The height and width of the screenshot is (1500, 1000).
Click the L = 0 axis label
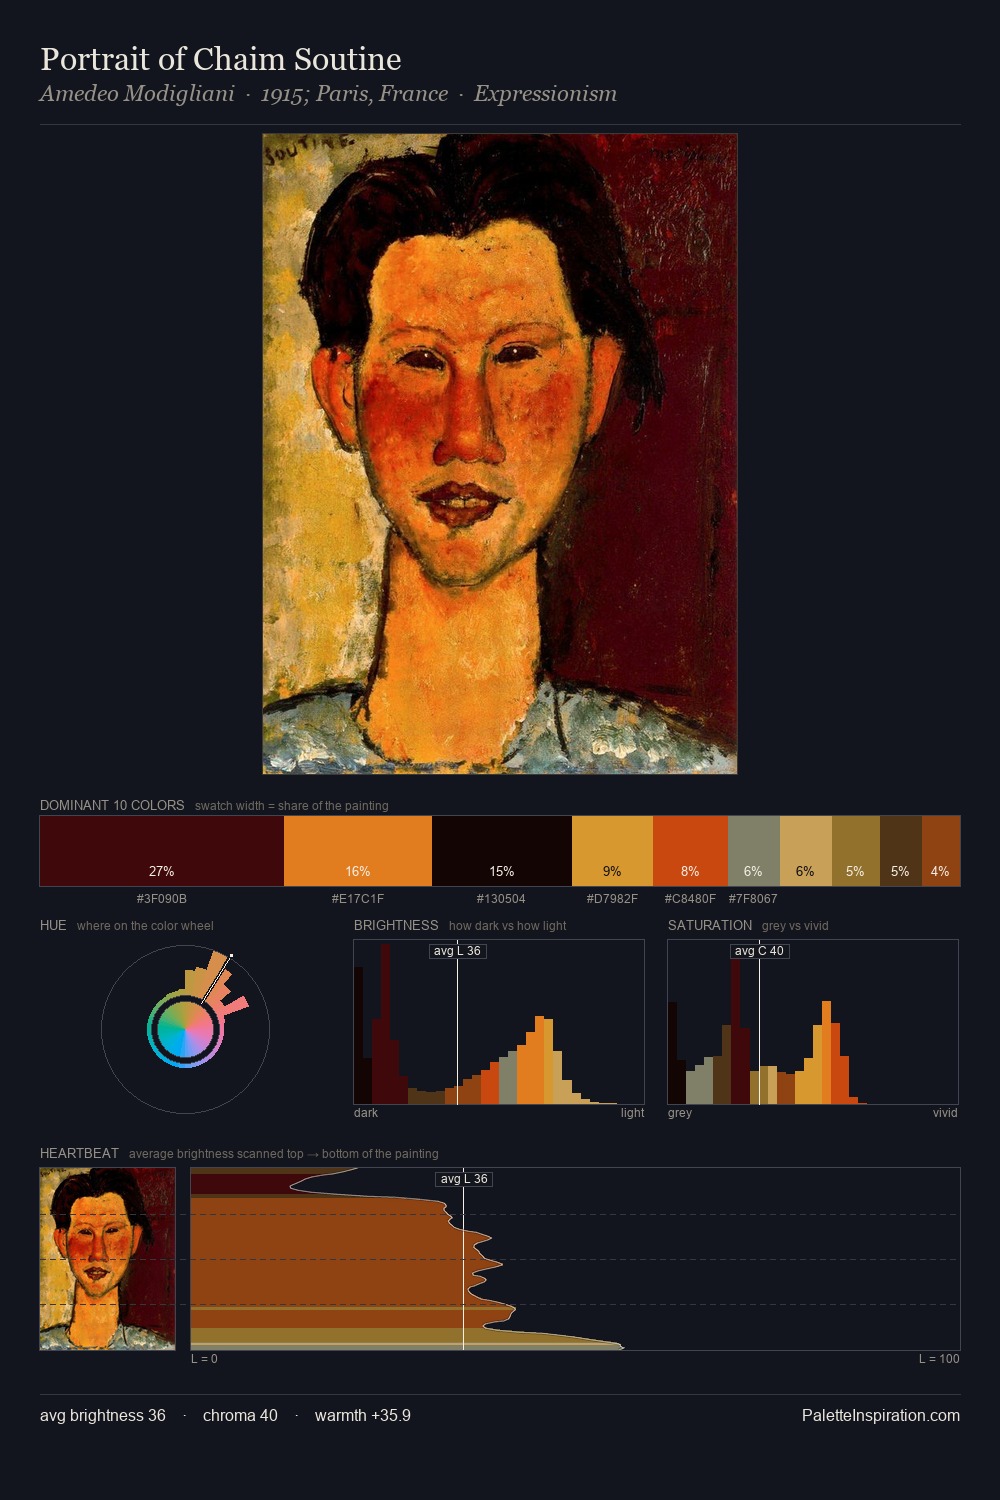coord(204,1359)
